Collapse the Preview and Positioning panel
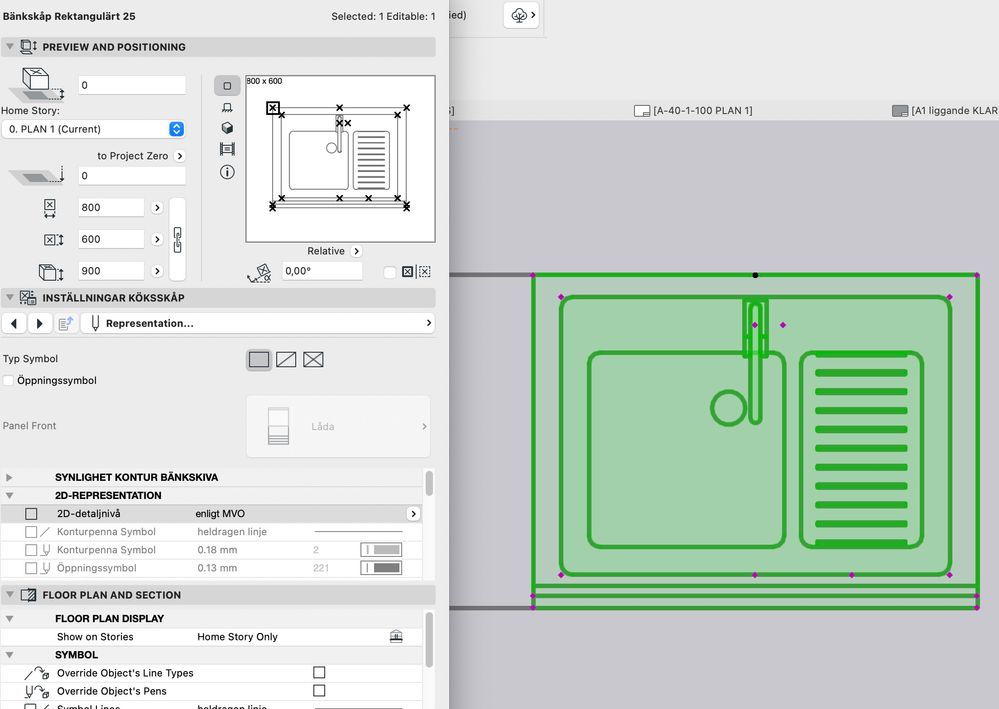The image size is (999, 709). [x=10, y=47]
